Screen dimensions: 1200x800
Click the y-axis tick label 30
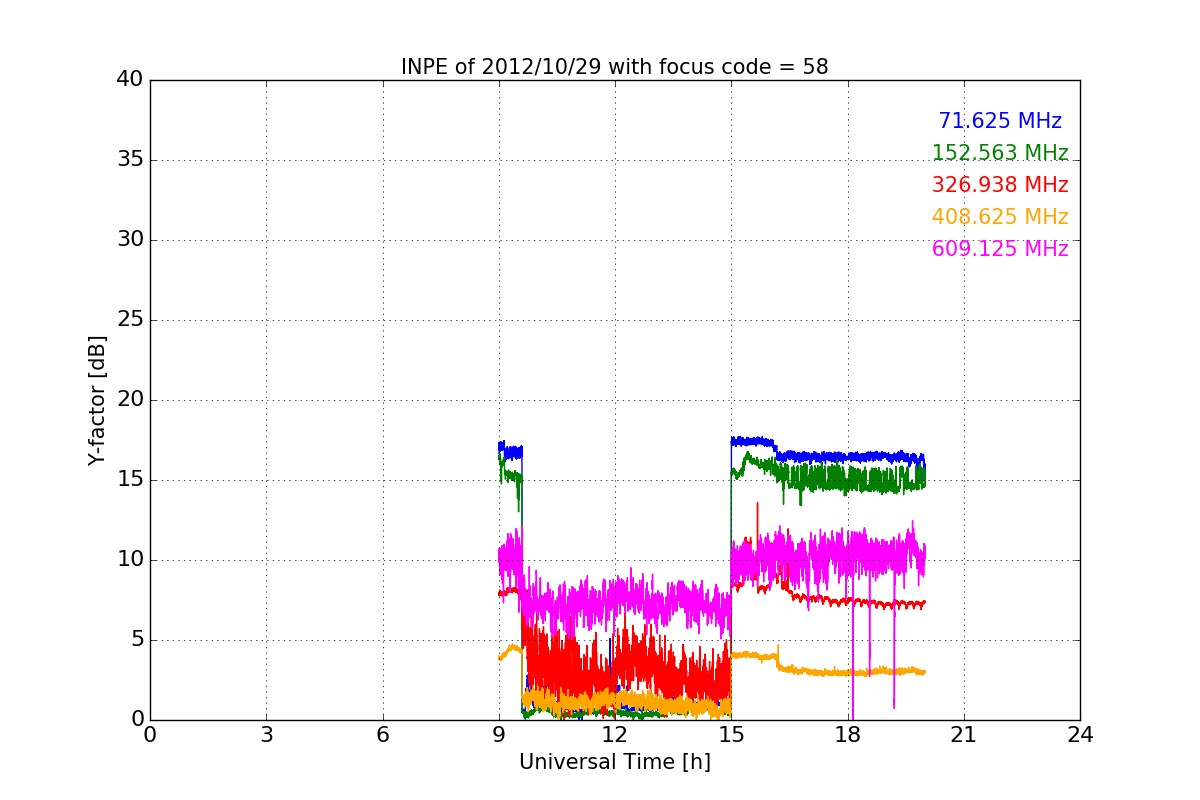tap(130, 240)
